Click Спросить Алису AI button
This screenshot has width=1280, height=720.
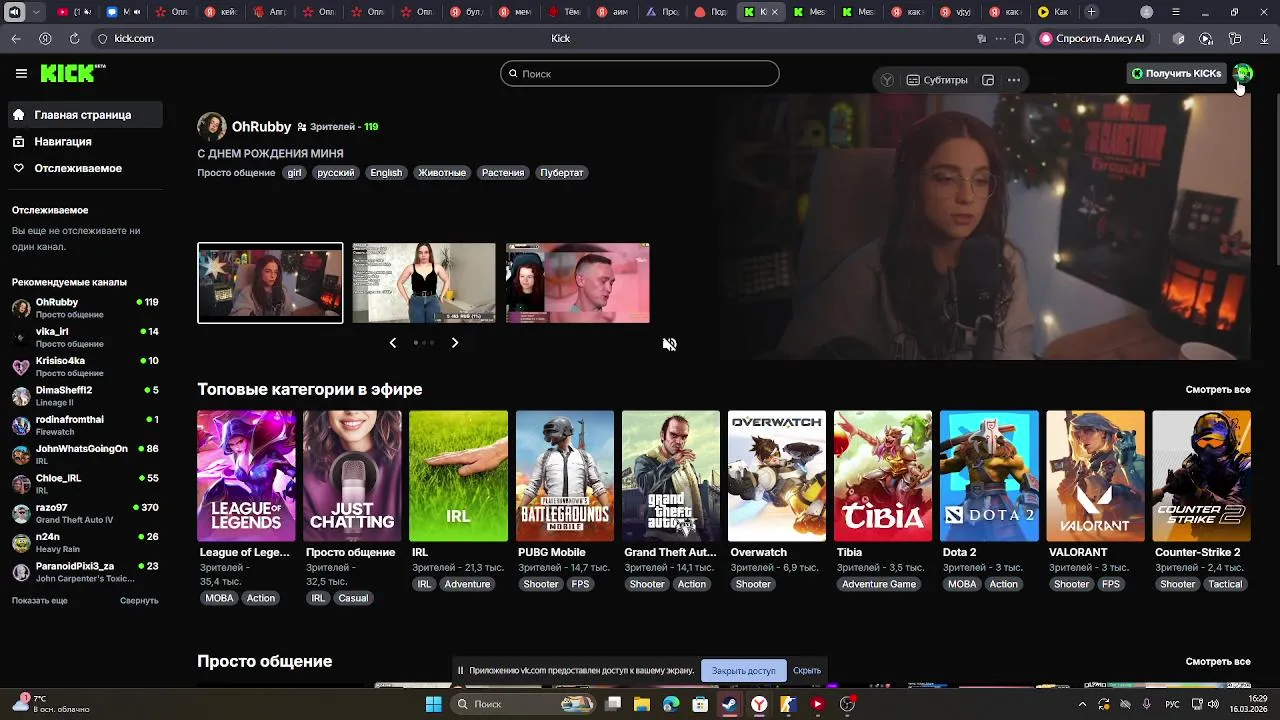(1092, 38)
